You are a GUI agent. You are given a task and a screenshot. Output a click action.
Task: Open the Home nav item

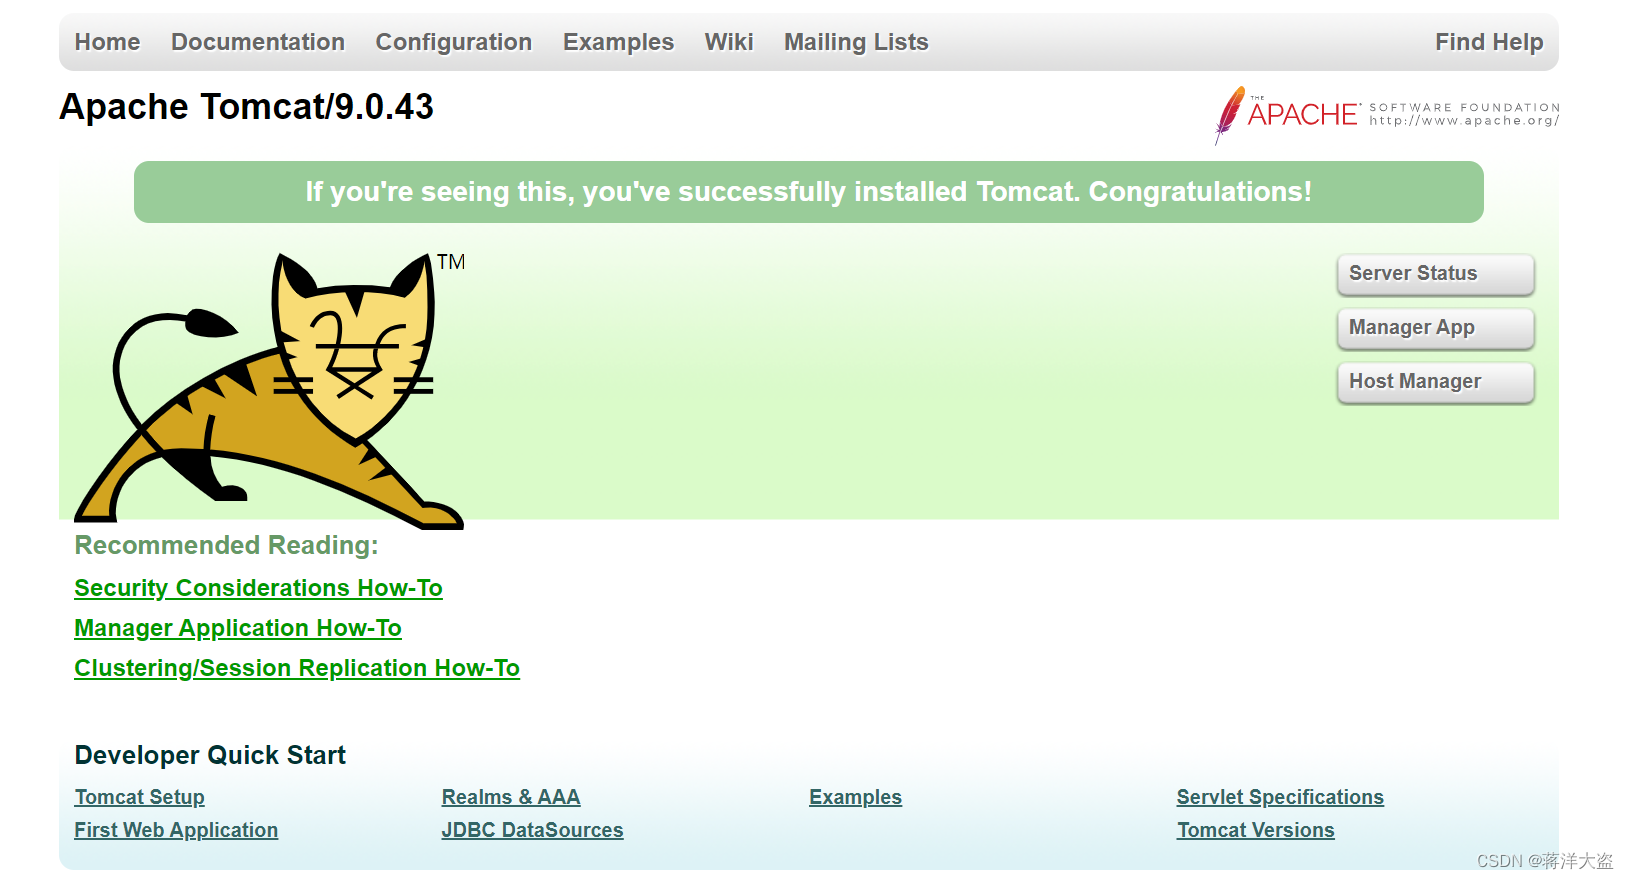(x=107, y=42)
